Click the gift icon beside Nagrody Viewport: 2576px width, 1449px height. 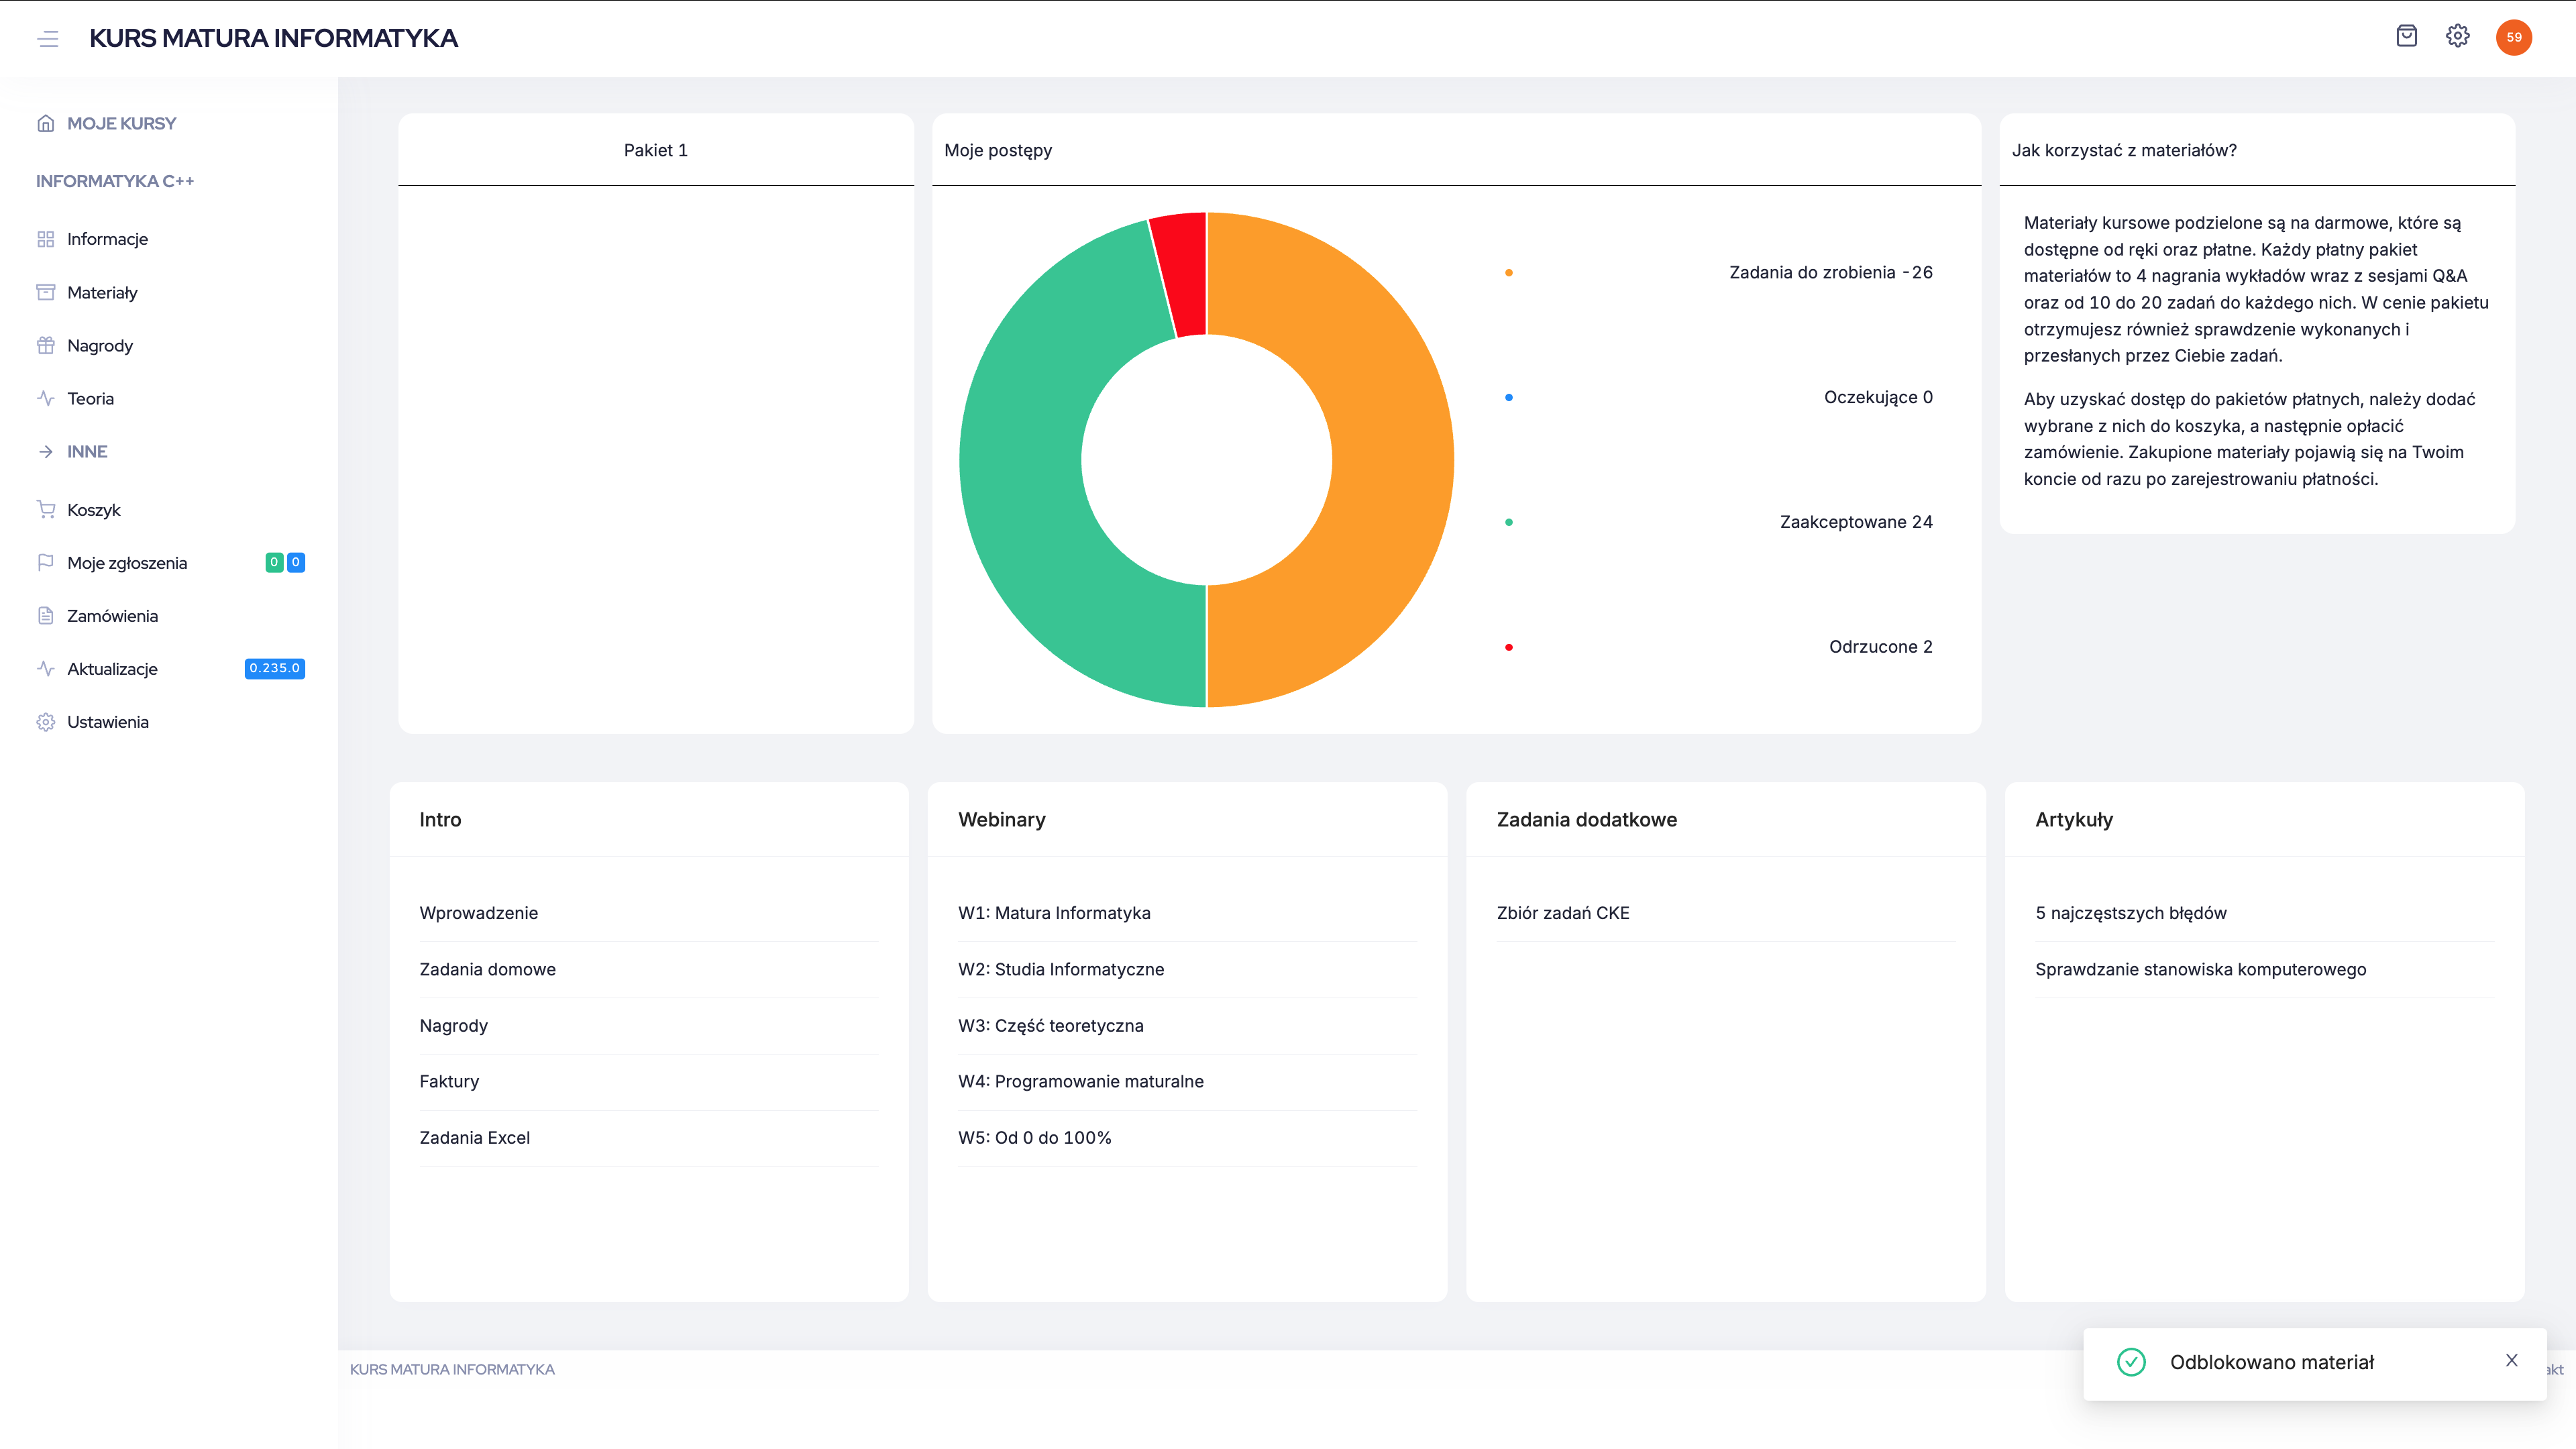46,345
